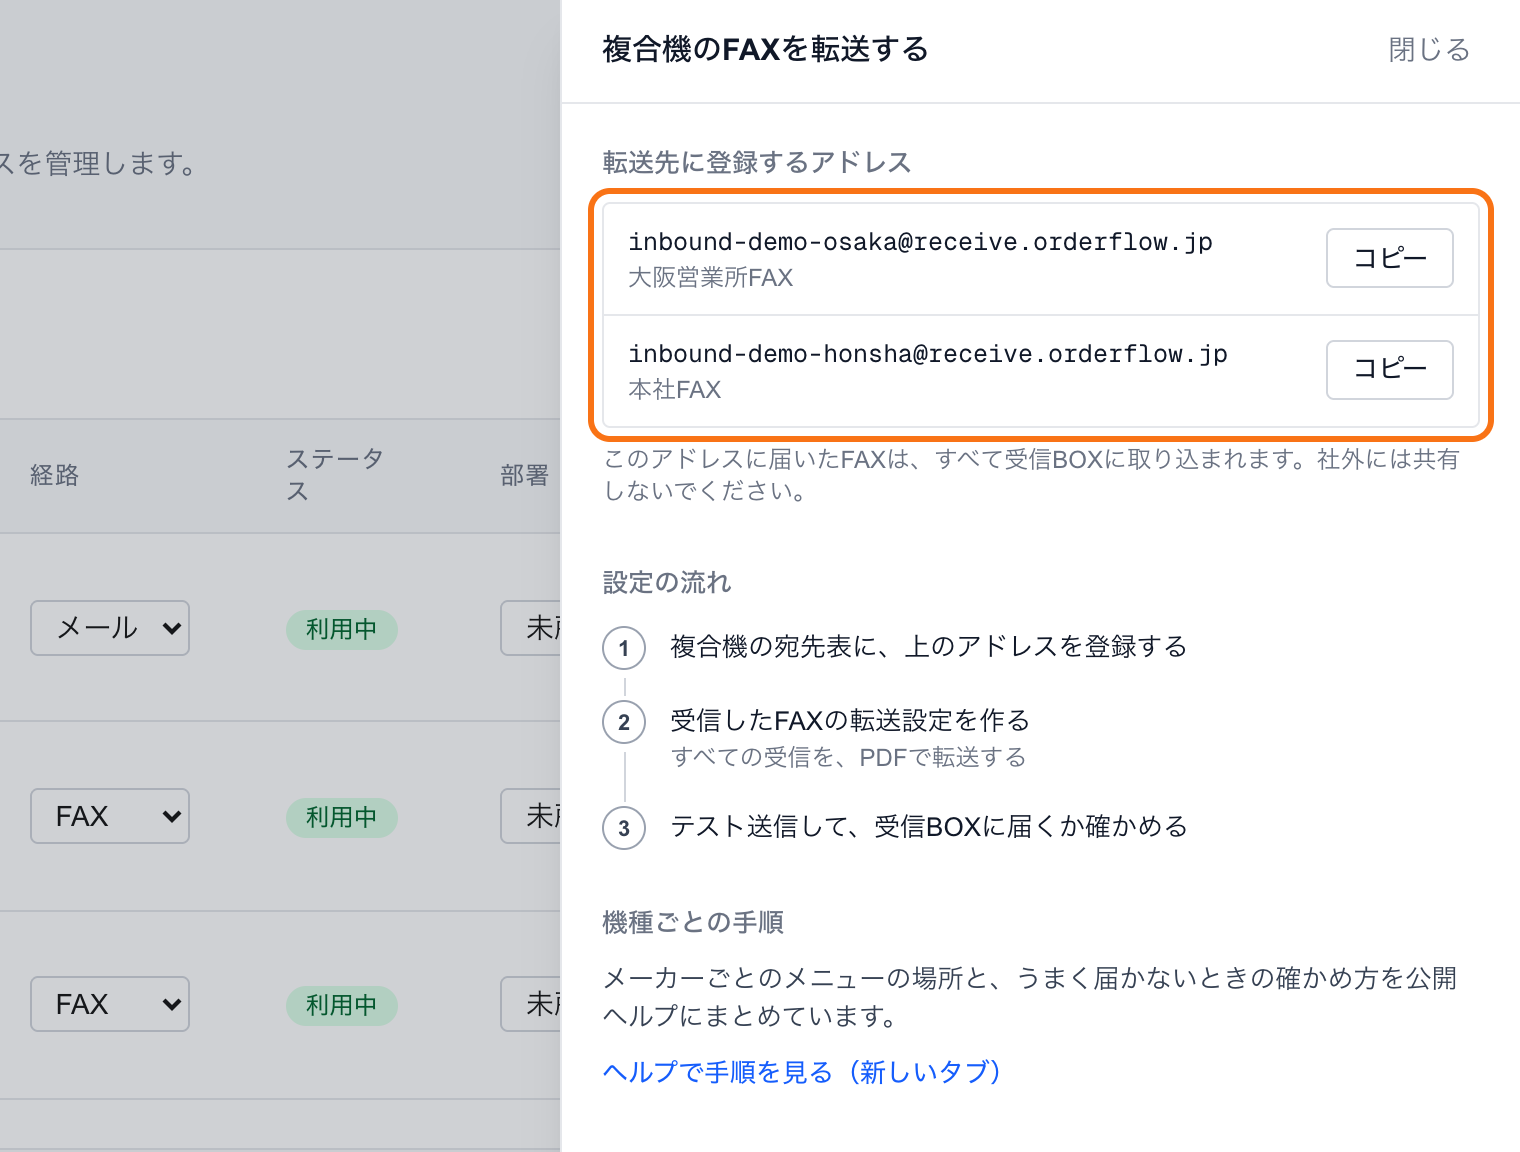Close the panel with 閉じる

click(x=1429, y=49)
